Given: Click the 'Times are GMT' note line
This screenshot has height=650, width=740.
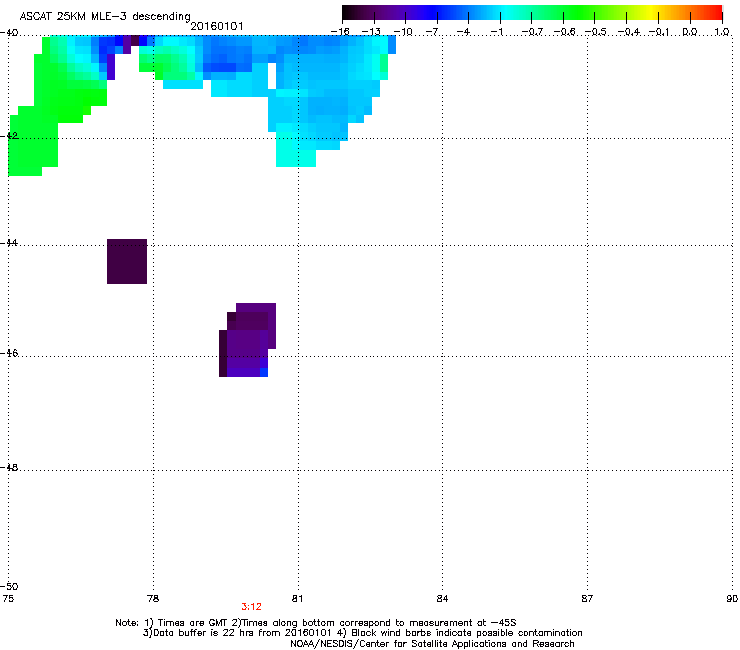Looking at the screenshot, I should point(316,623).
